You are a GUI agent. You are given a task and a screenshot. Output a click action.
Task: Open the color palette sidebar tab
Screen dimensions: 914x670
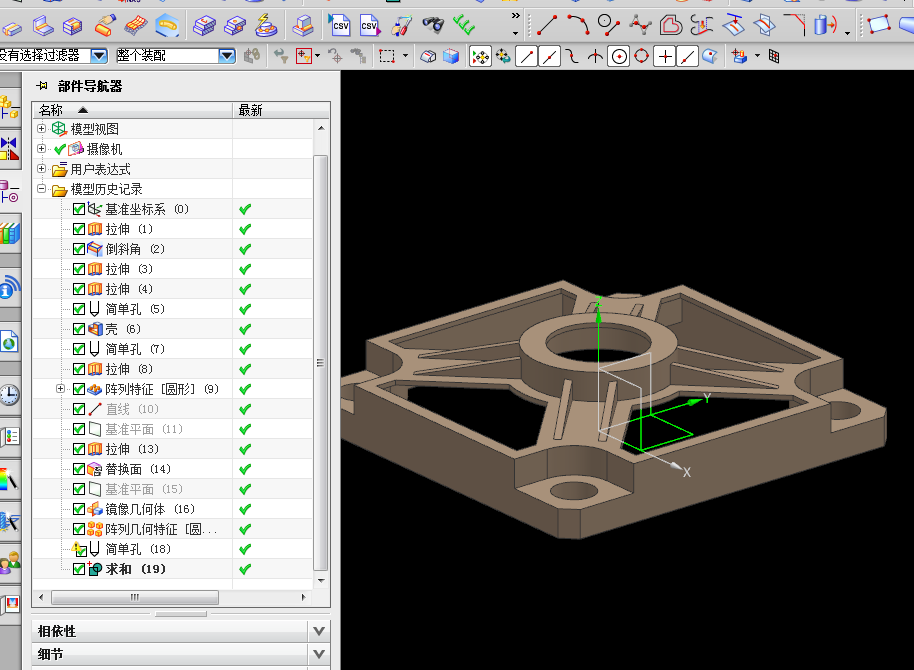point(10,479)
